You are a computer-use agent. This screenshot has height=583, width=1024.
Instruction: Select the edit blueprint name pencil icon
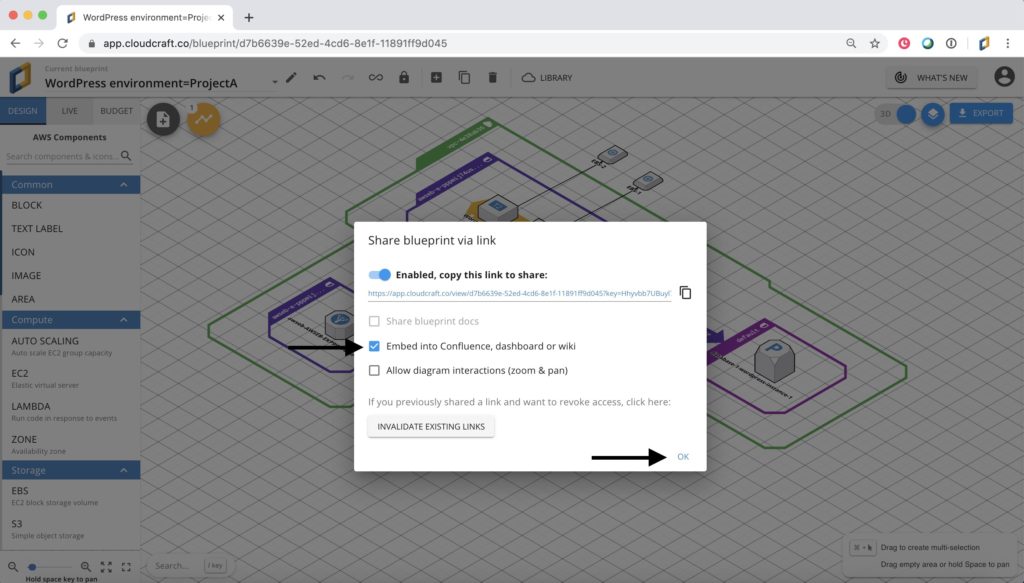[291, 77]
